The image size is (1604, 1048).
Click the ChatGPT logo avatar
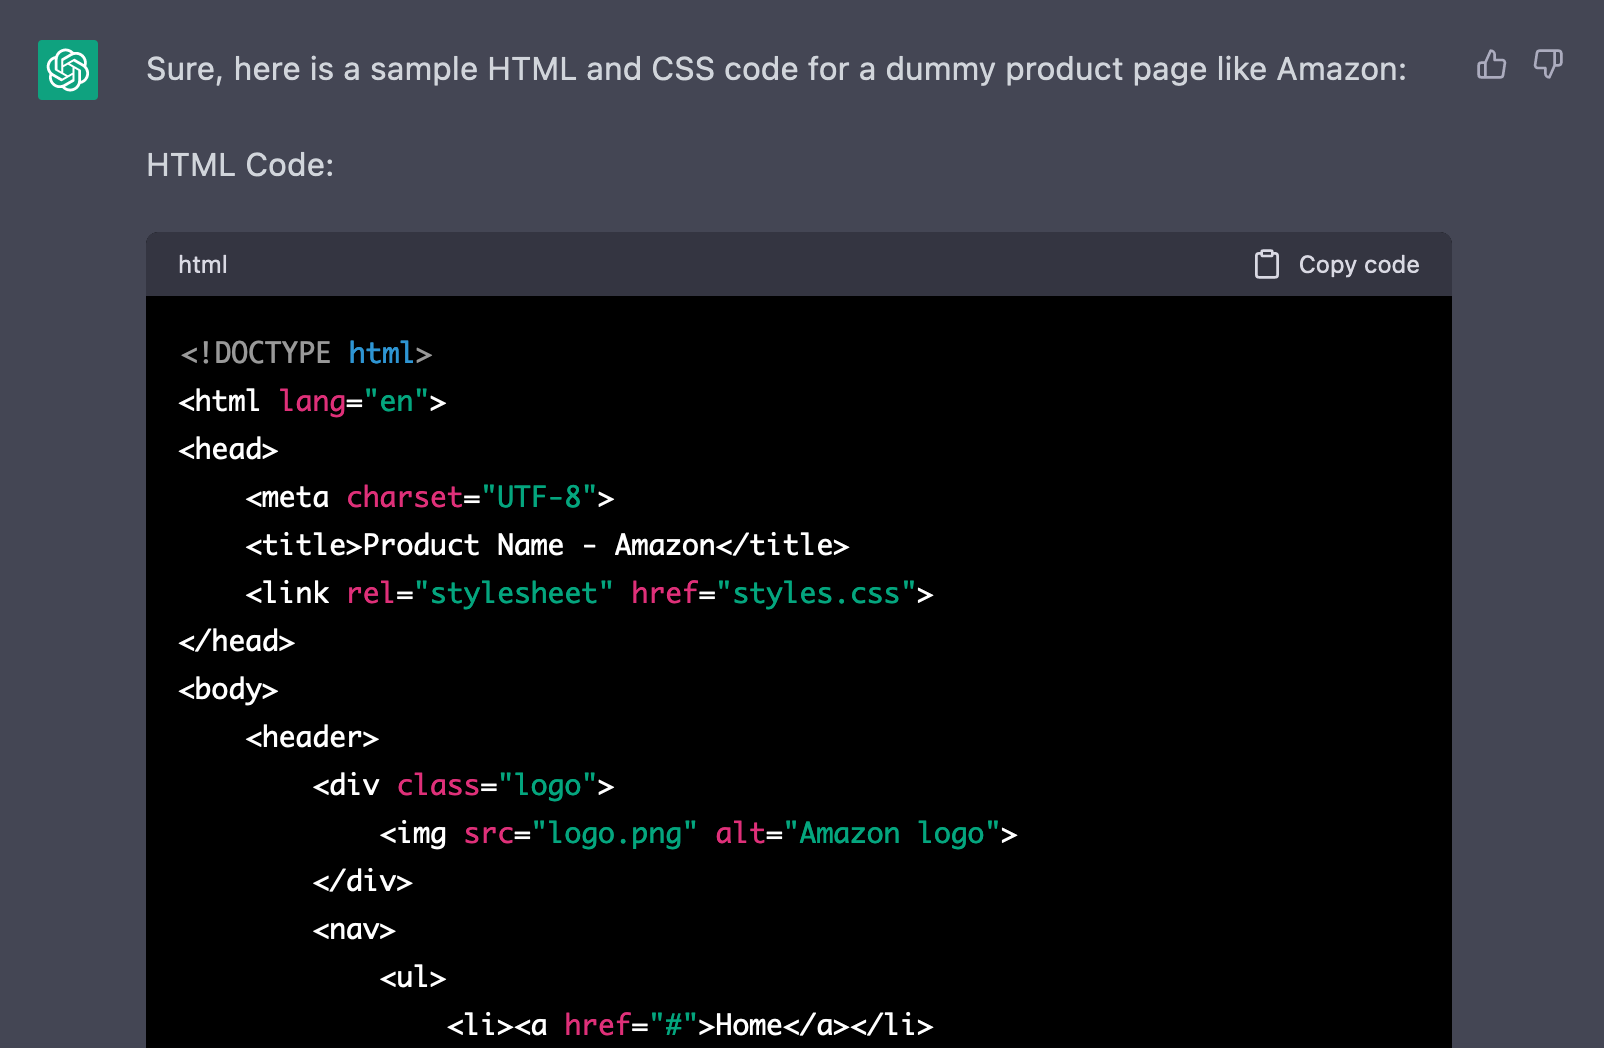[x=67, y=71]
